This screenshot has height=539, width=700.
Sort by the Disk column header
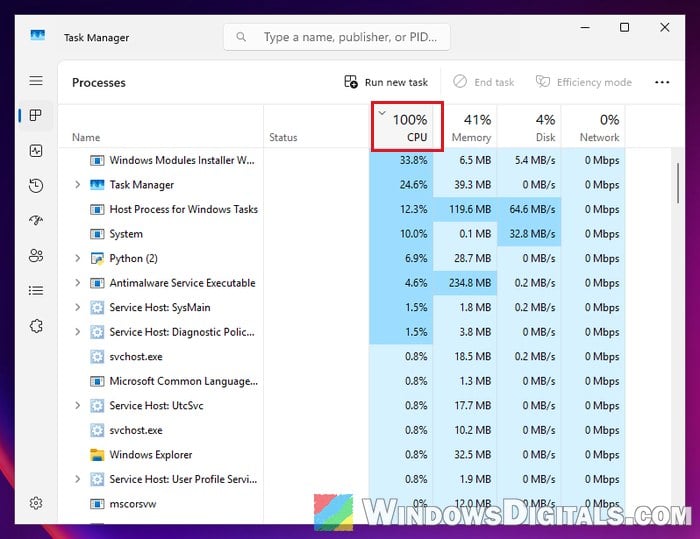529,127
